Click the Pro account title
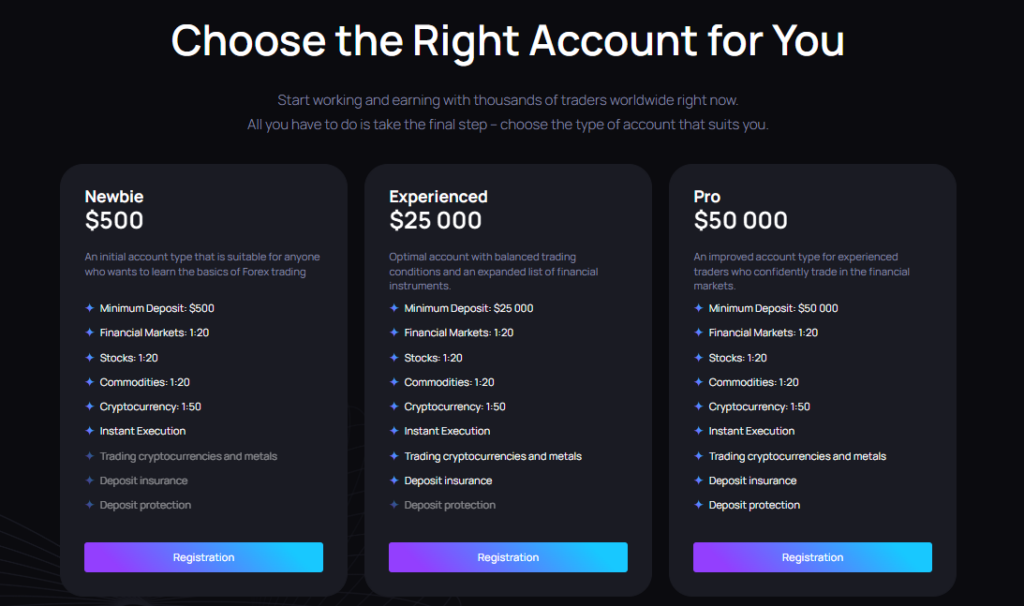Screen dimensions: 1024x606 (x=707, y=197)
